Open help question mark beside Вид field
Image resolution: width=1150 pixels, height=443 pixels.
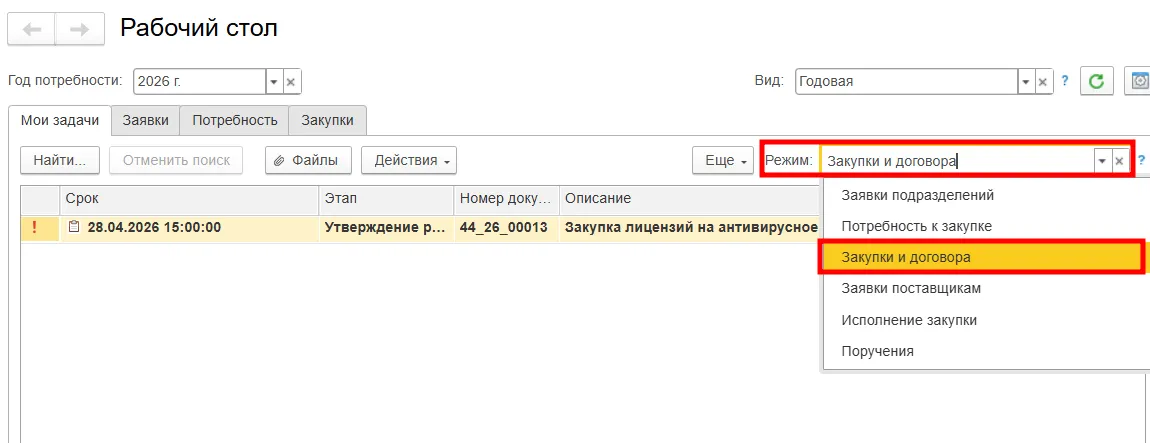pyautogui.click(x=1064, y=81)
